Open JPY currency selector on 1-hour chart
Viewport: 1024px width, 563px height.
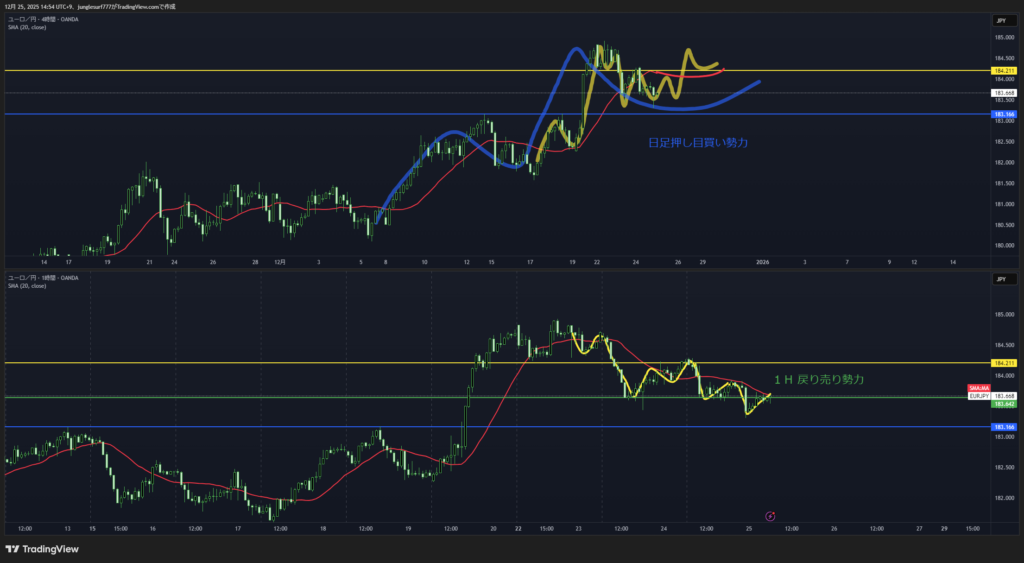pyautogui.click(x=999, y=280)
